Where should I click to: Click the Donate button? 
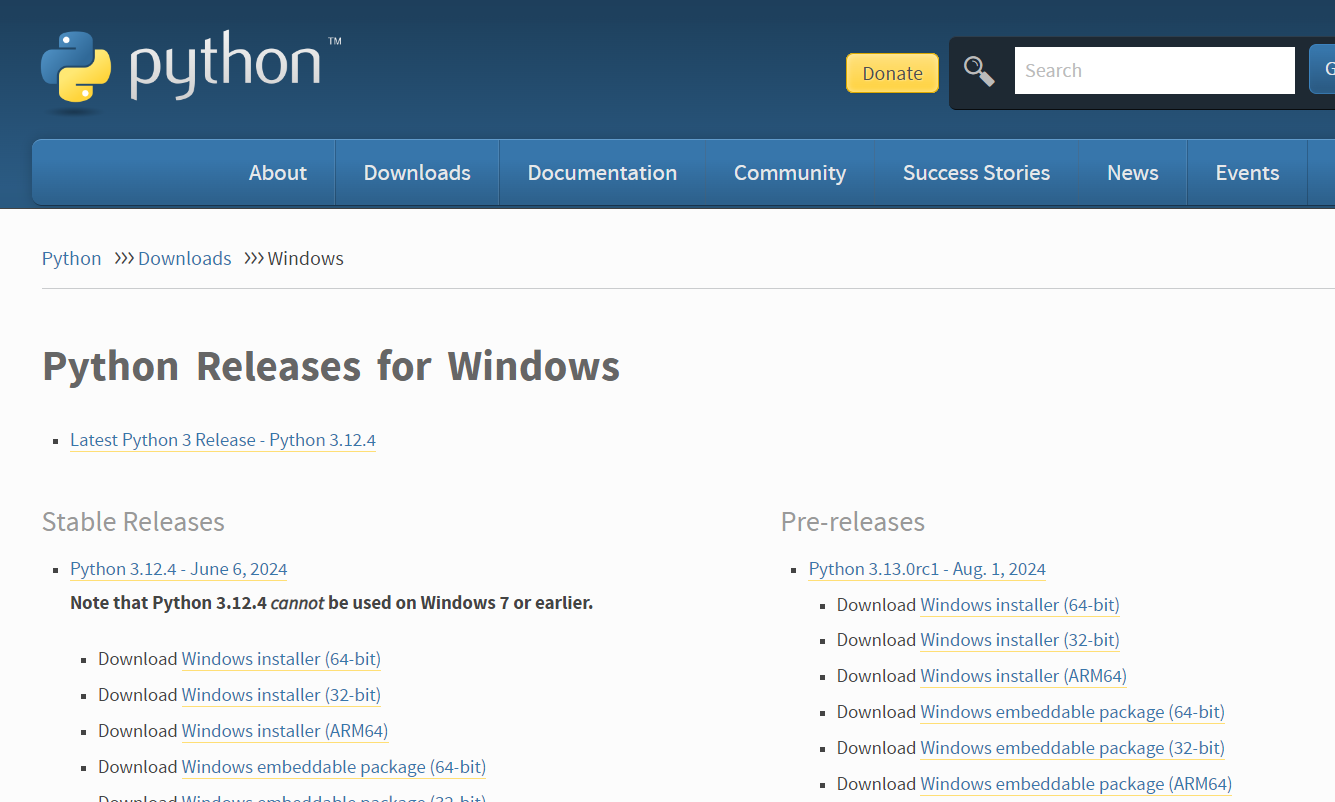(x=892, y=73)
